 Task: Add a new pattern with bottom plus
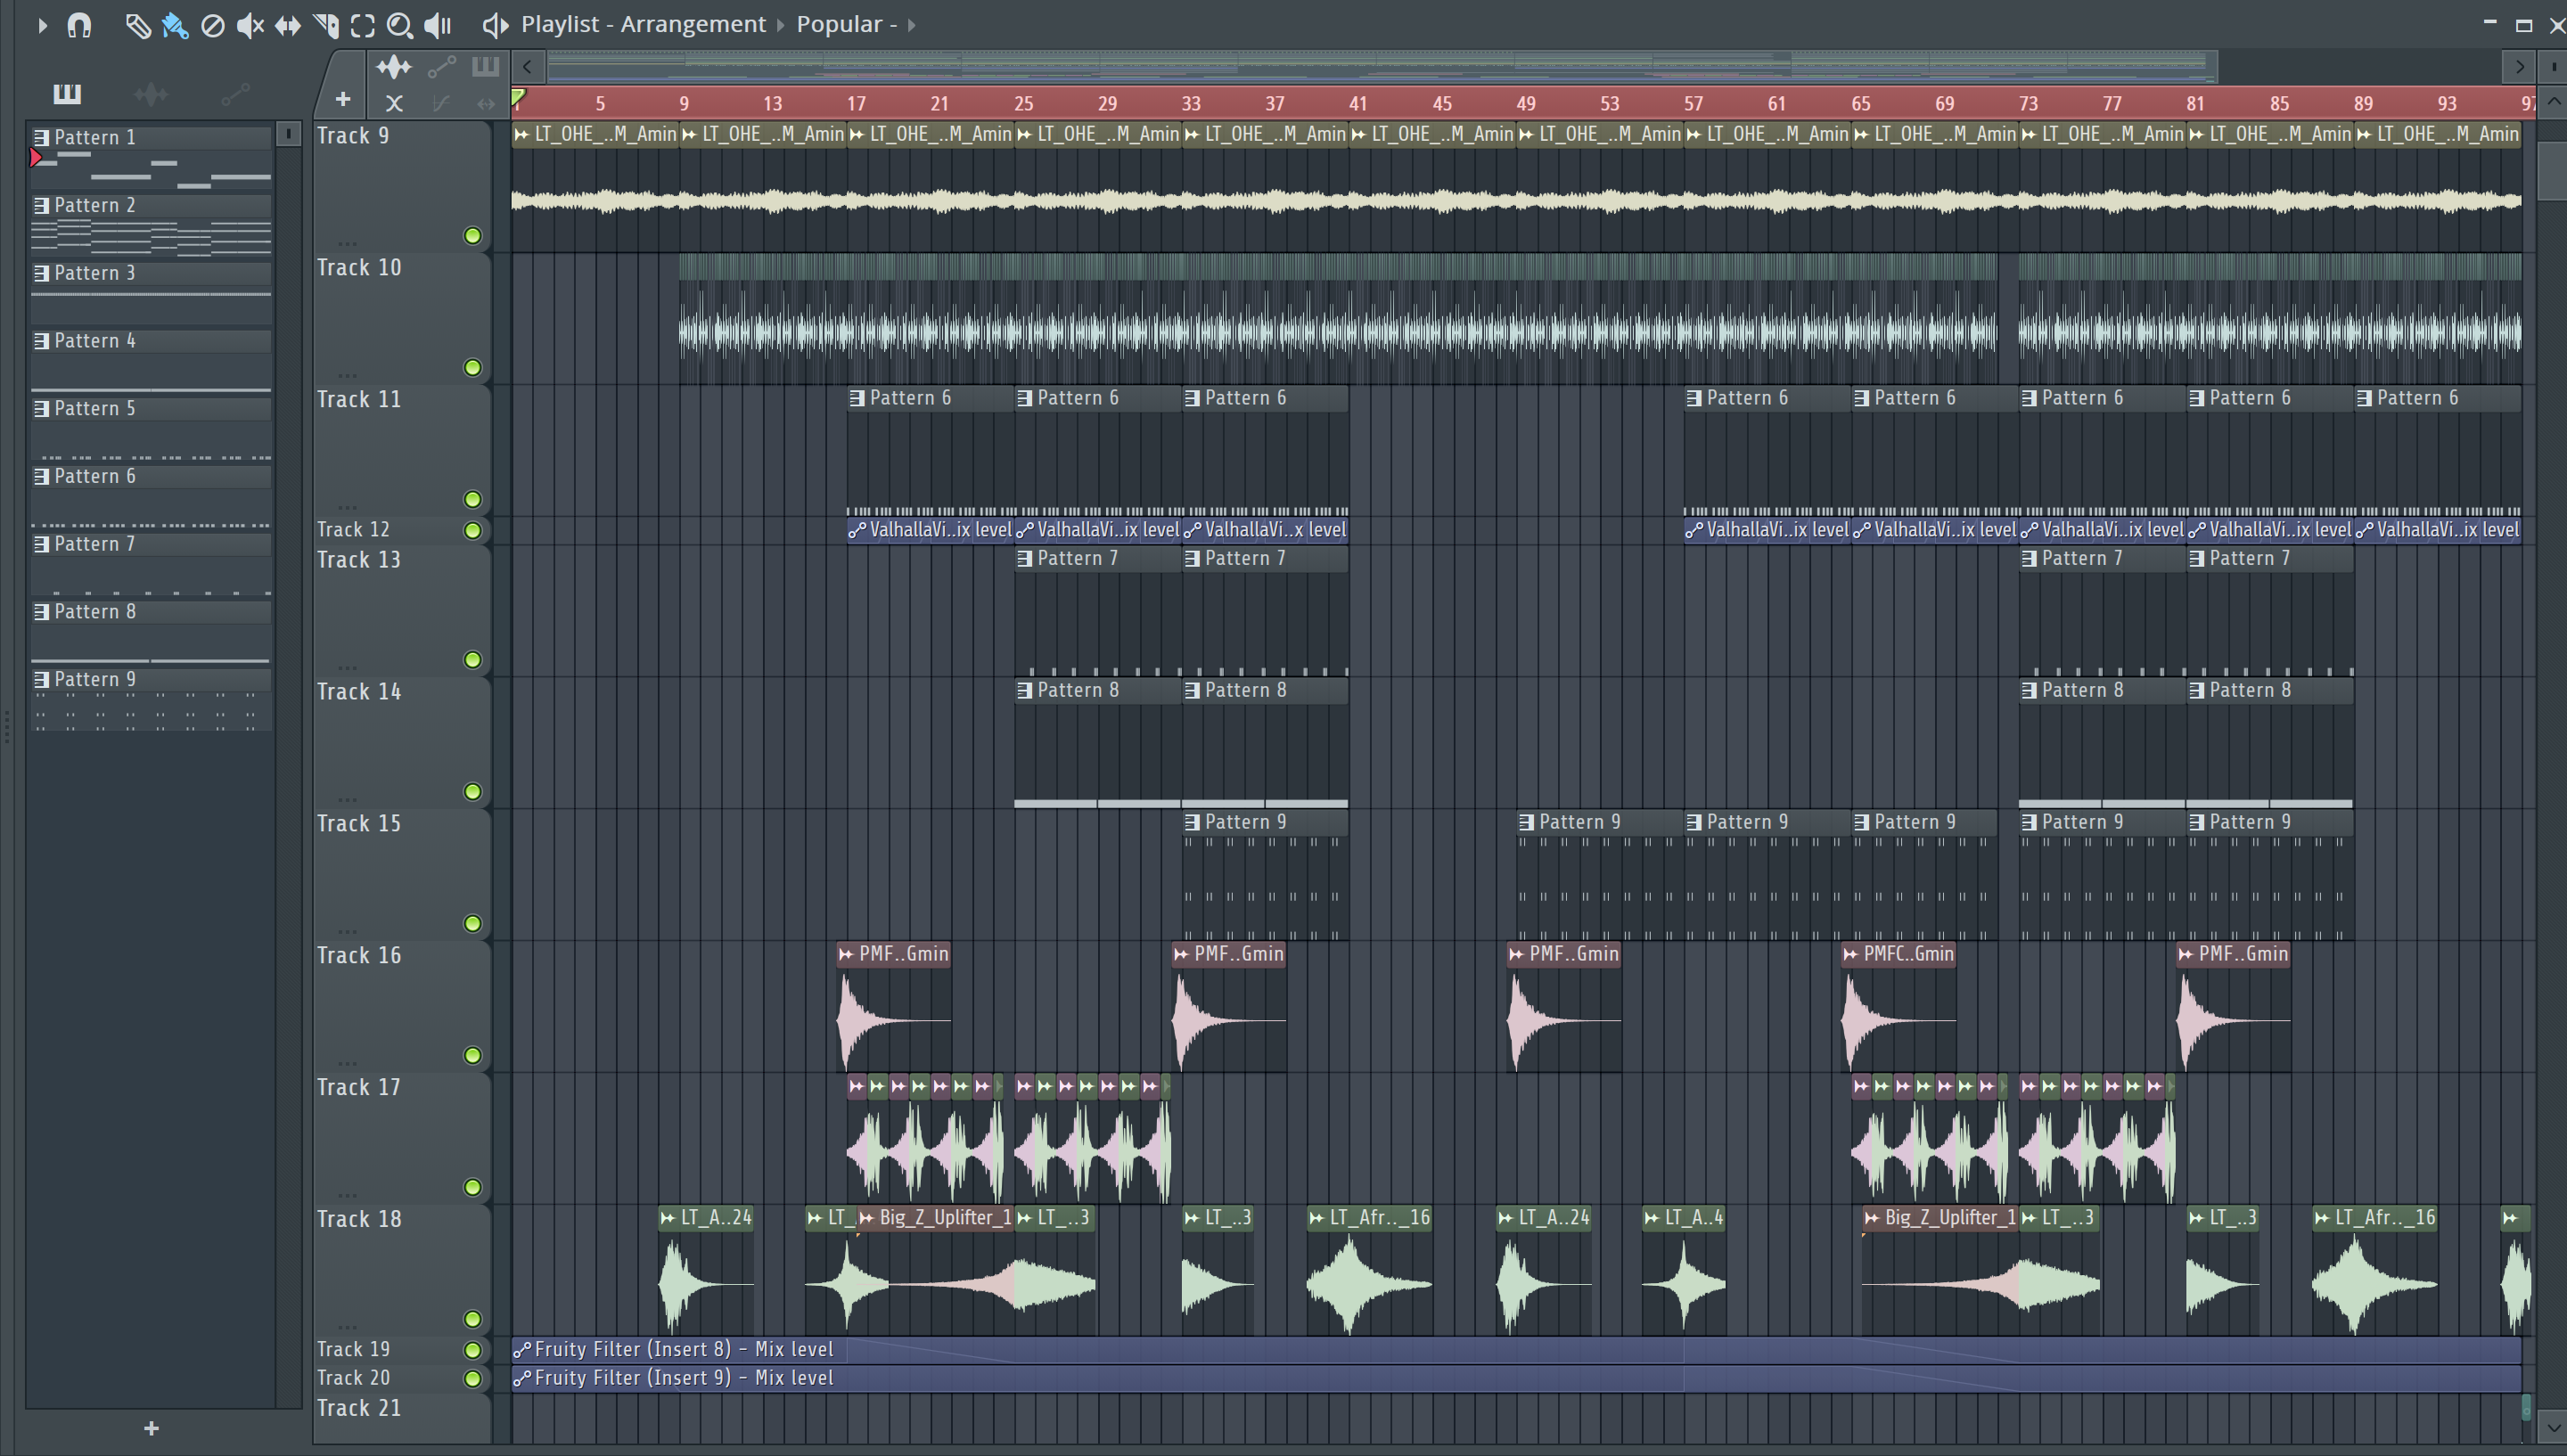click(151, 1429)
